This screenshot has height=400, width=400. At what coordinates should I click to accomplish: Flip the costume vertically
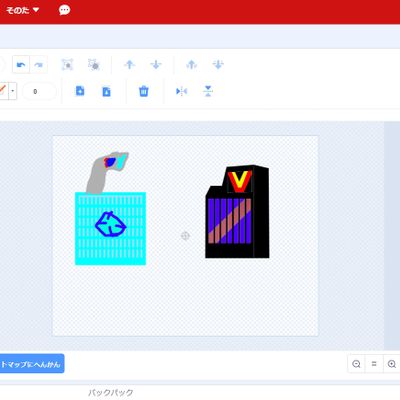tap(208, 91)
